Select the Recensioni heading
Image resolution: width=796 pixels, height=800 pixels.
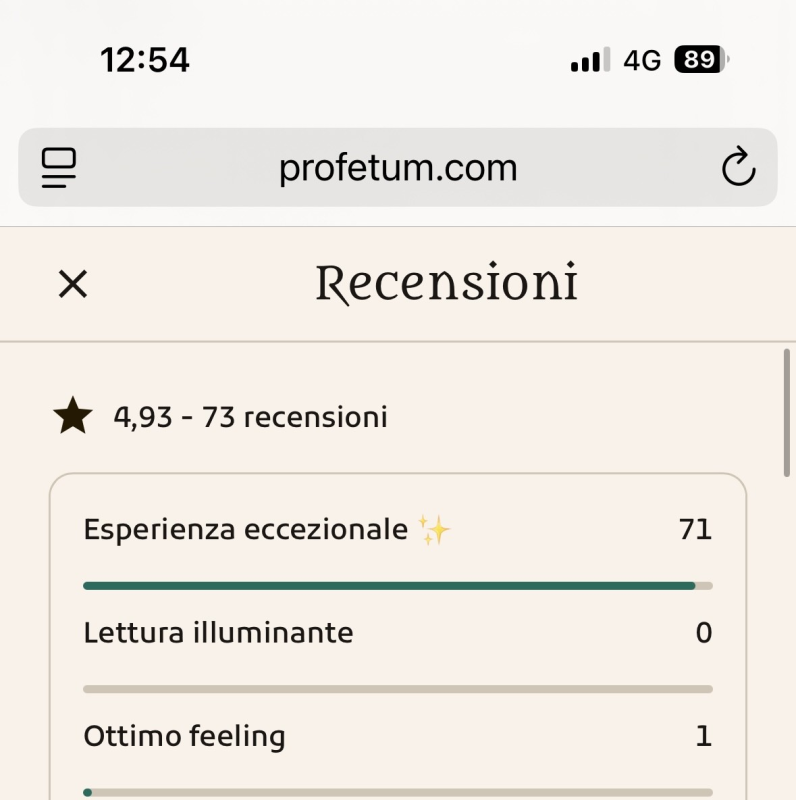pos(447,283)
